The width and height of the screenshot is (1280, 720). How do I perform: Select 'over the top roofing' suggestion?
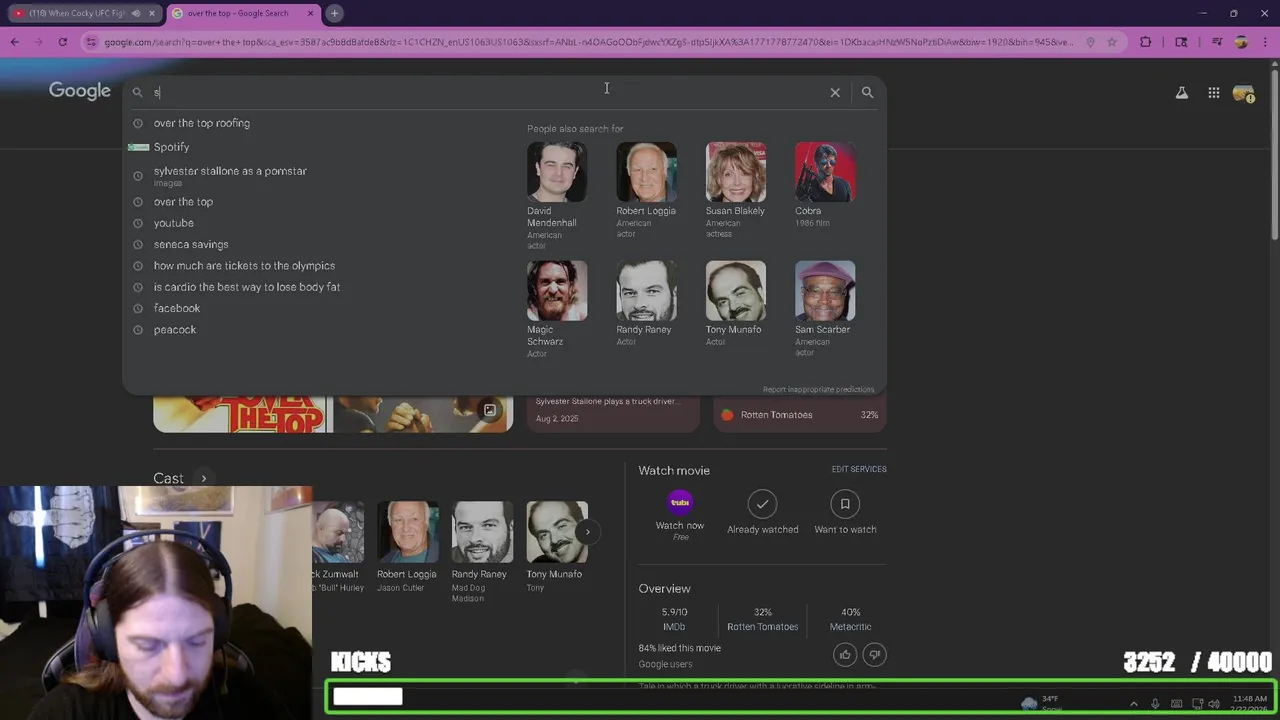pos(202,123)
